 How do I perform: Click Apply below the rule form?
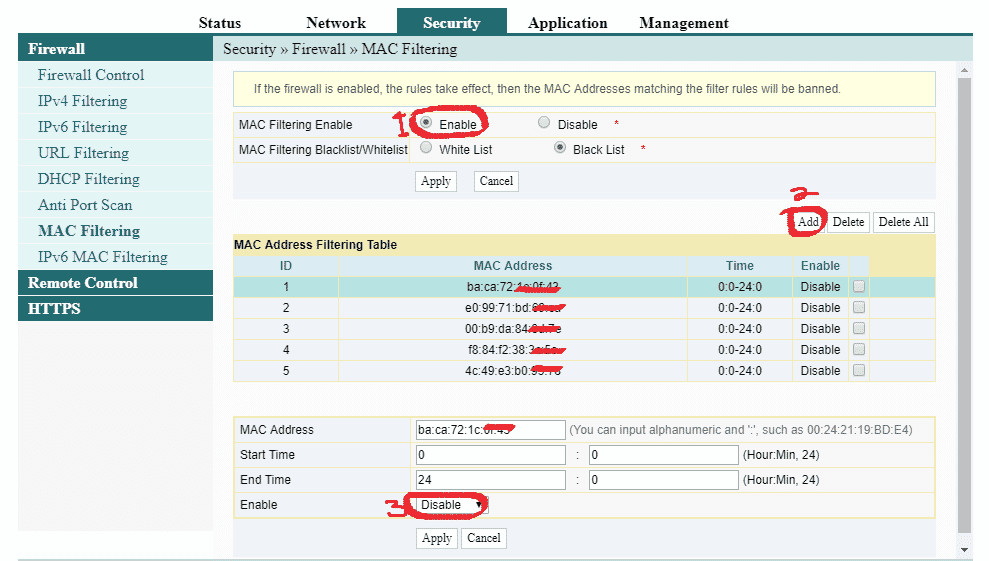(x=437, y=538)
